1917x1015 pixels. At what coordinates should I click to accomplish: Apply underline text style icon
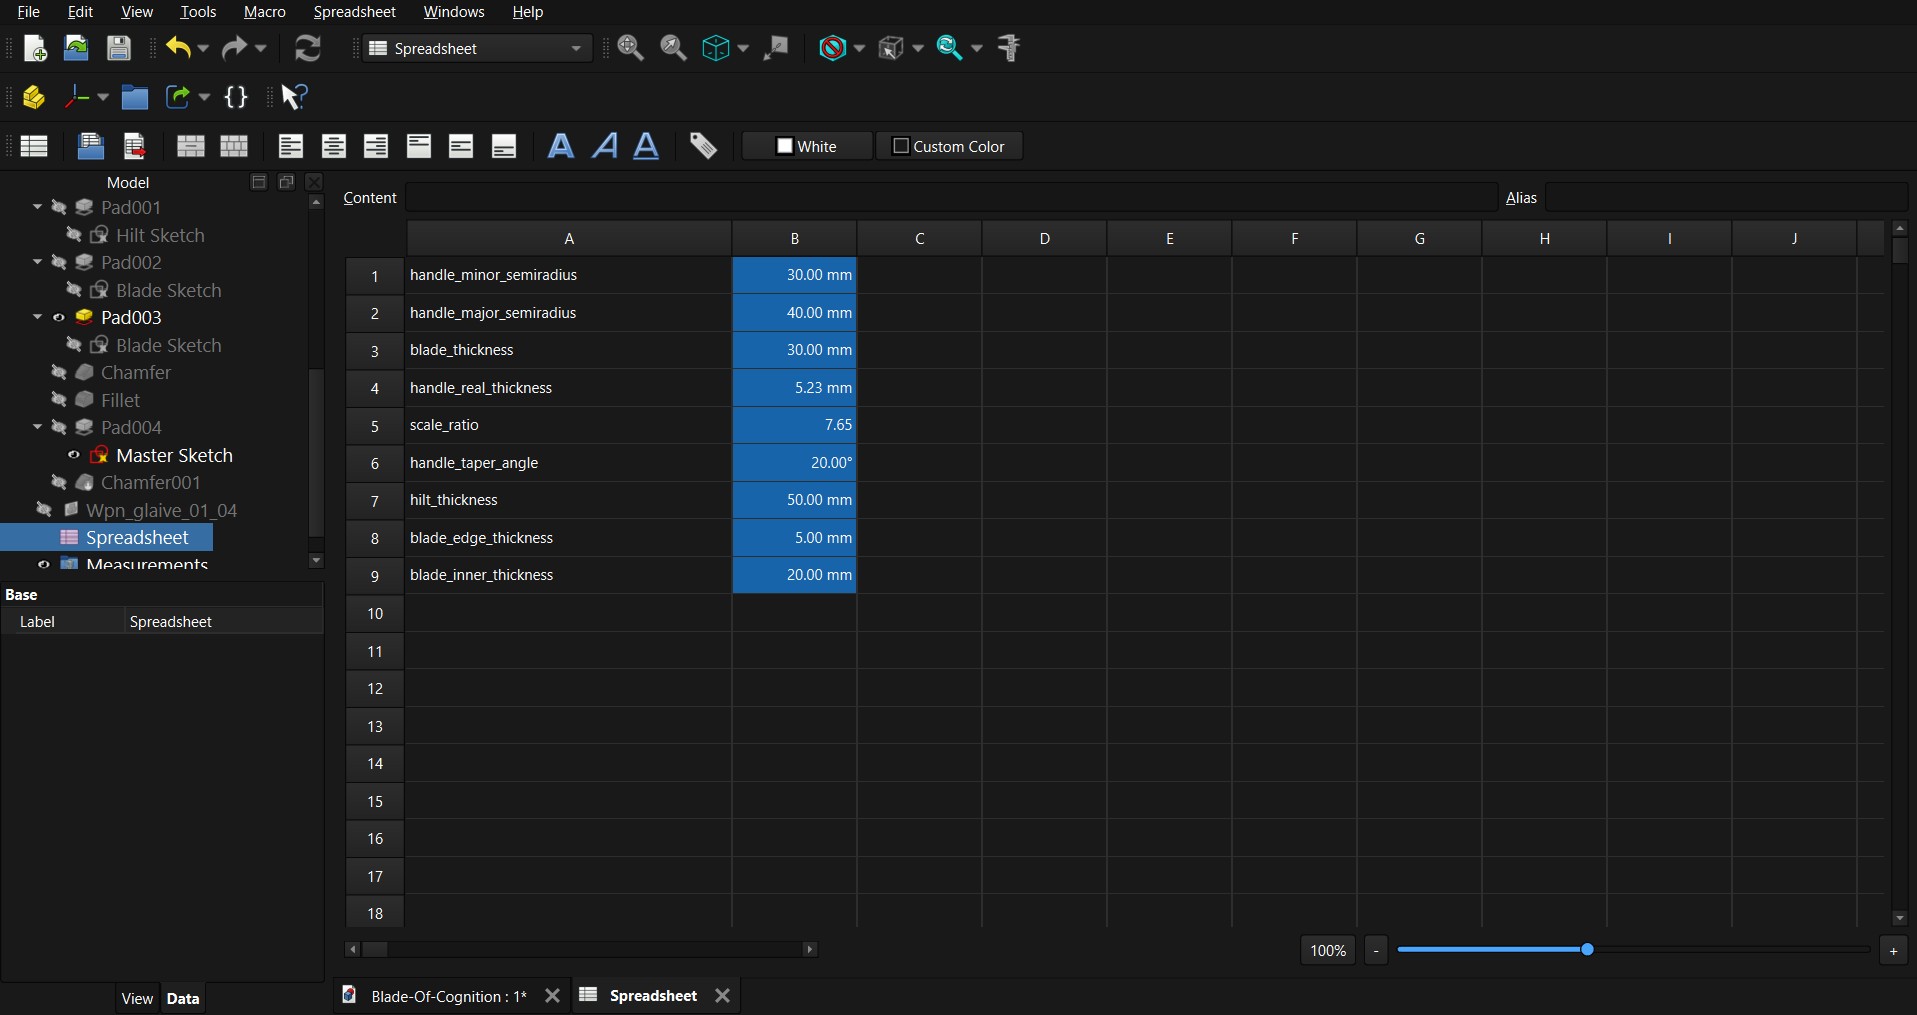647,146
